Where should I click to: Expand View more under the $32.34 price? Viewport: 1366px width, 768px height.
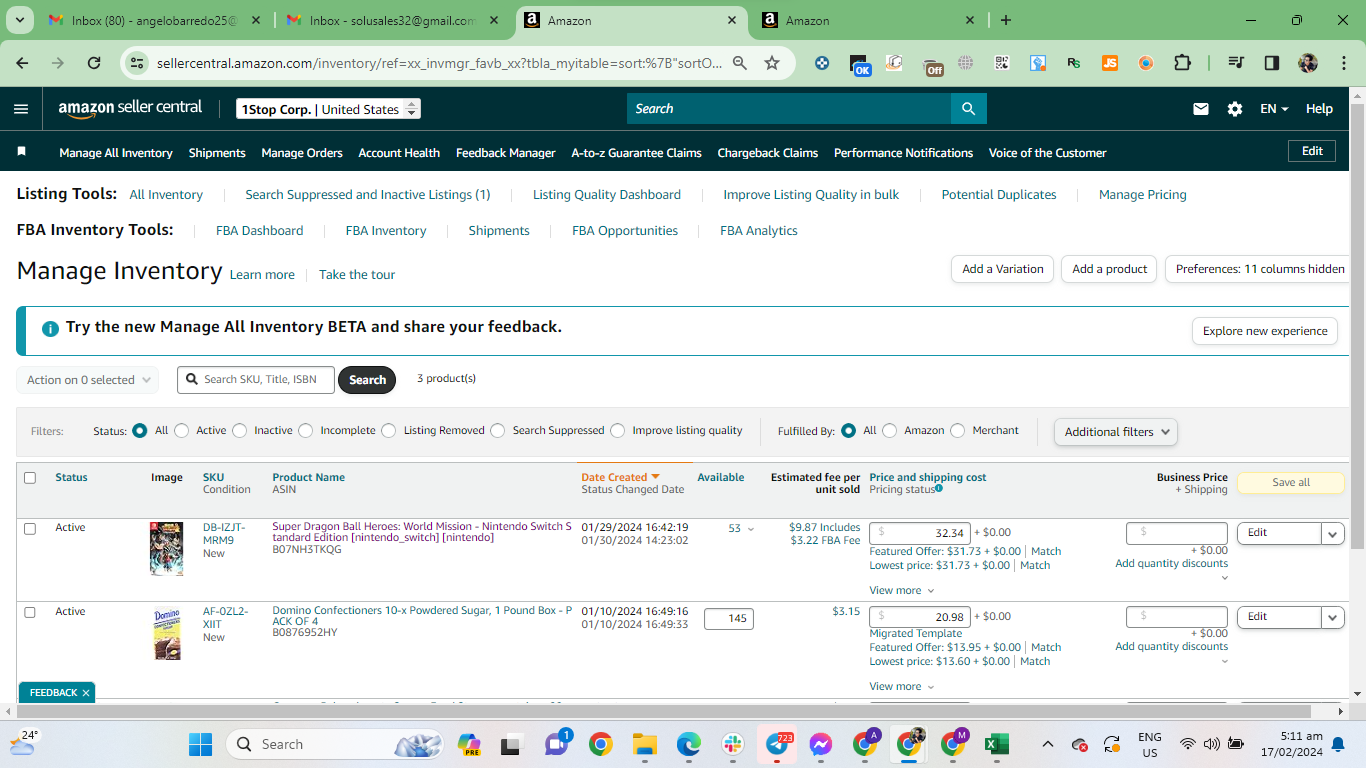[x=902, y=591]
